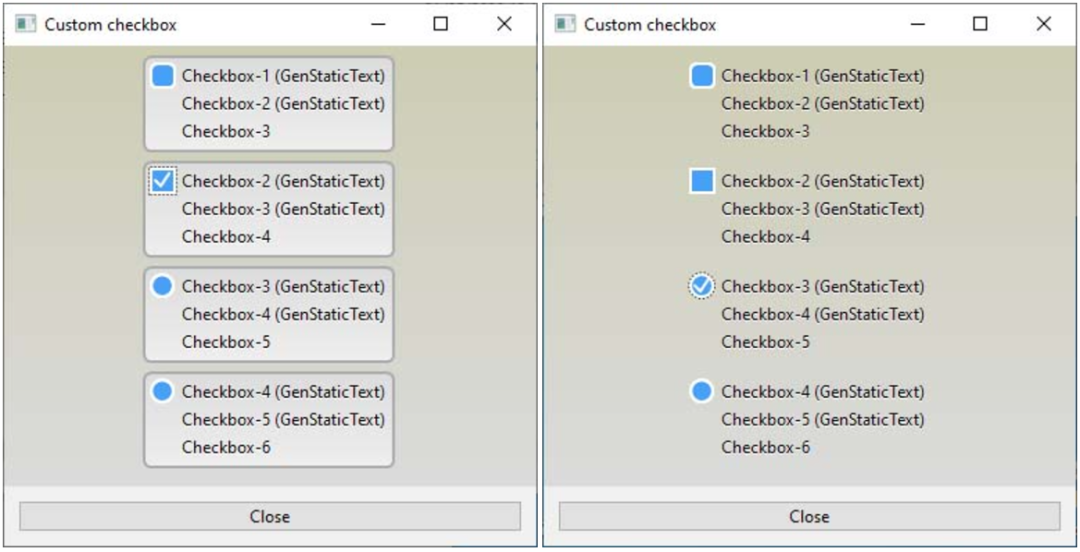This screenshot has width=1080, height=552.
Task: Close left window using title bar X
Action: pyautogui.click(x=504, y=24)
